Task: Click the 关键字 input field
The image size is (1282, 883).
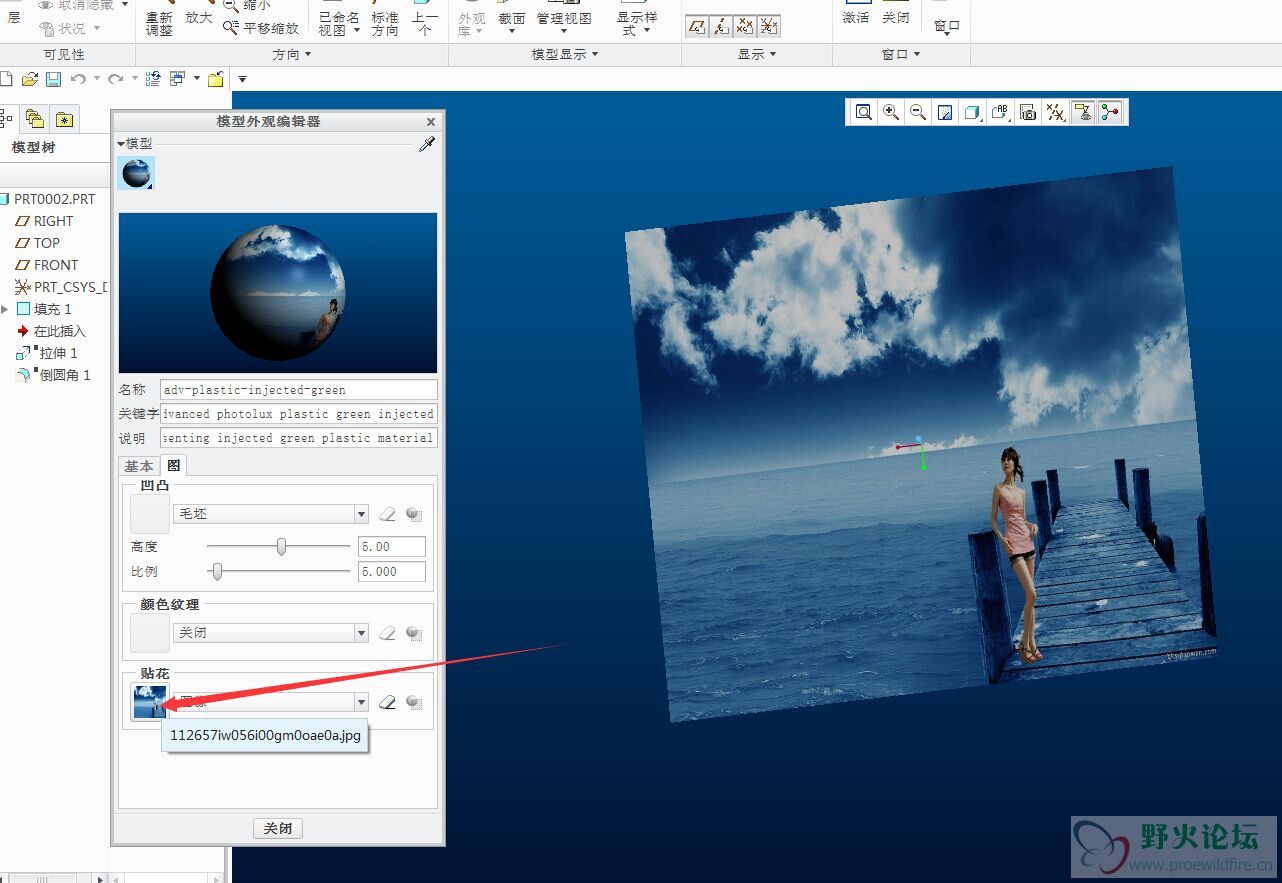Action: pos(299,413)
